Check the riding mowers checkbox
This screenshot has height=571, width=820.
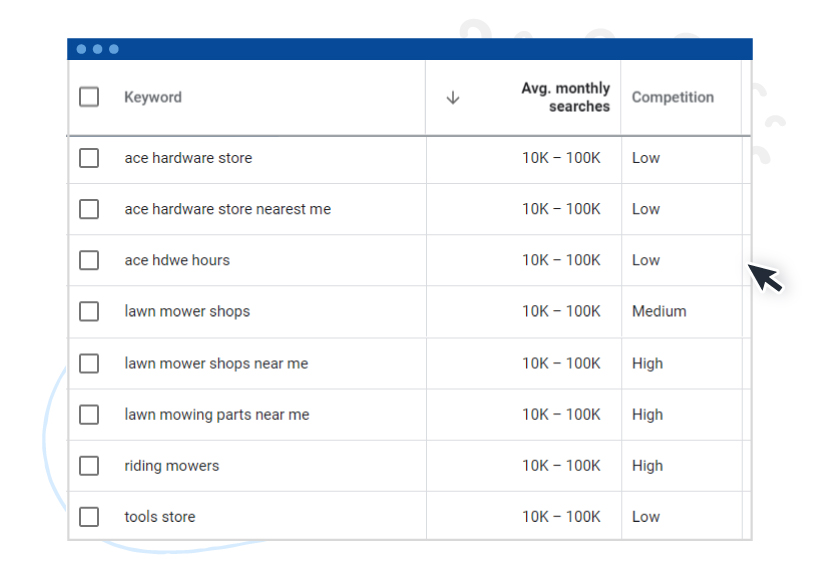[x=89, y=465]
